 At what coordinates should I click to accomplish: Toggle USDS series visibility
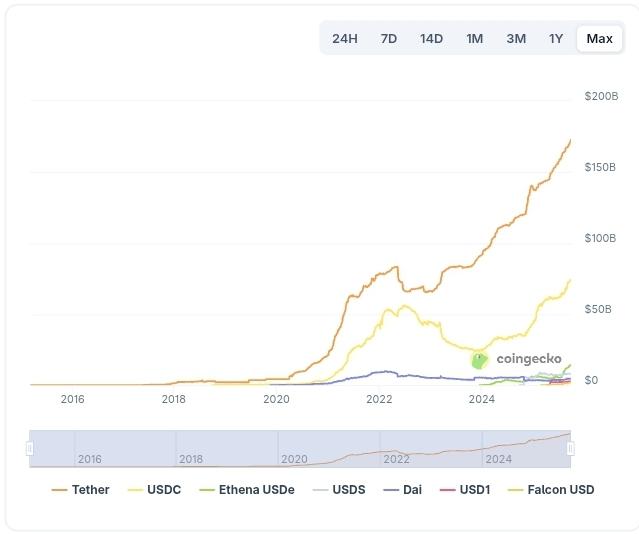pyautogui.click(x=339, y=490)
